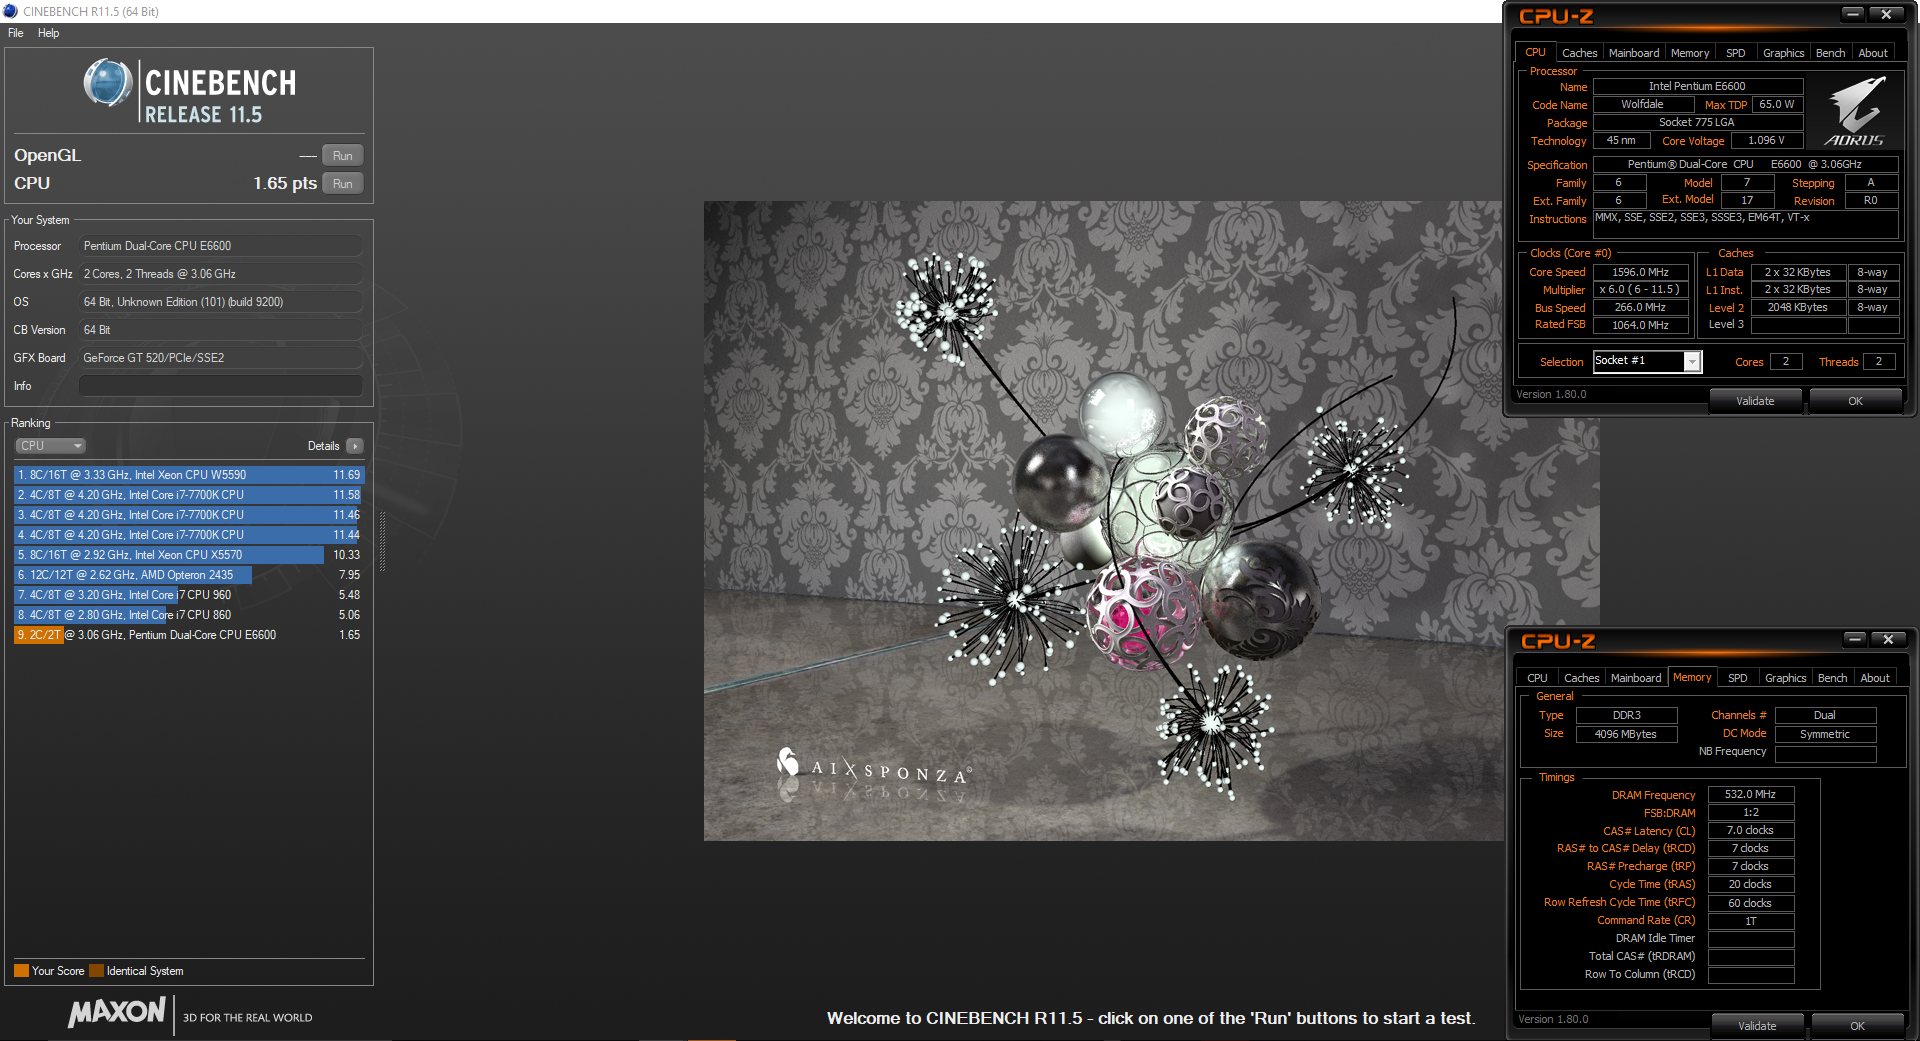
Task: Switch to SPD tab in top CPU-Z
Action: [1735, 53]
